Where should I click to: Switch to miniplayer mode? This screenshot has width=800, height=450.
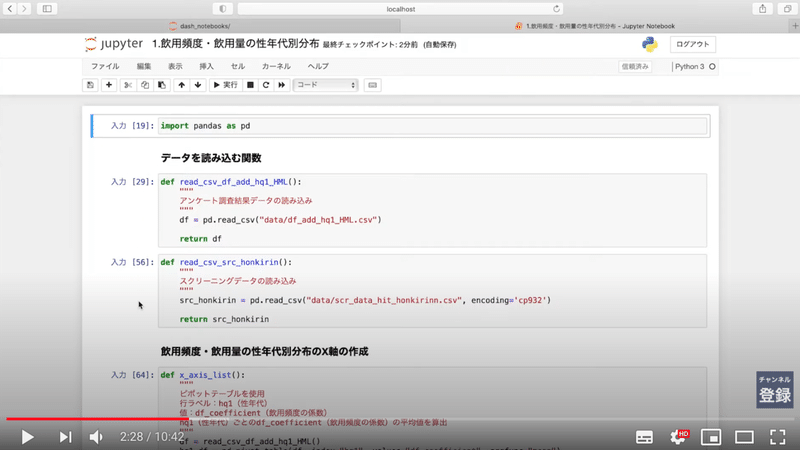(711, 437)
